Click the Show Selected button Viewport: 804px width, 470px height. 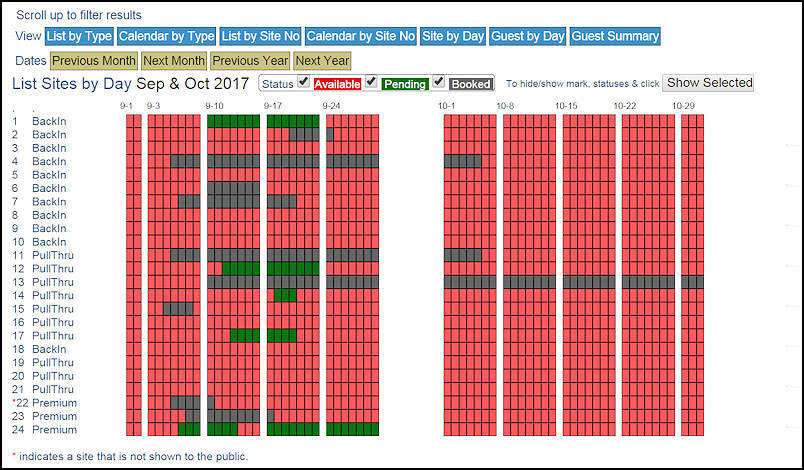[x=709, y=83]
